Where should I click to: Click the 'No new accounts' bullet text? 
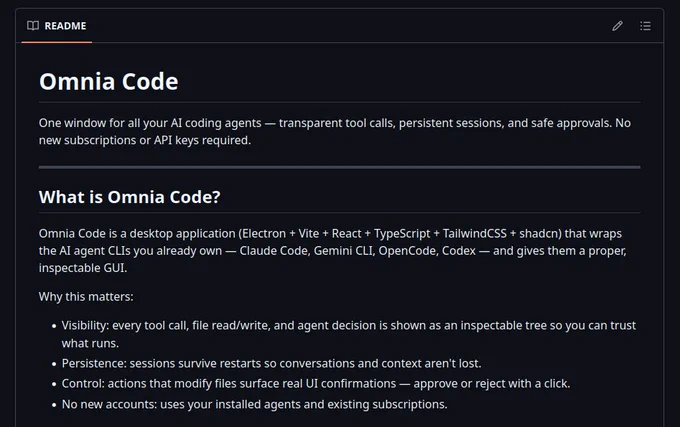pos(255,404)
